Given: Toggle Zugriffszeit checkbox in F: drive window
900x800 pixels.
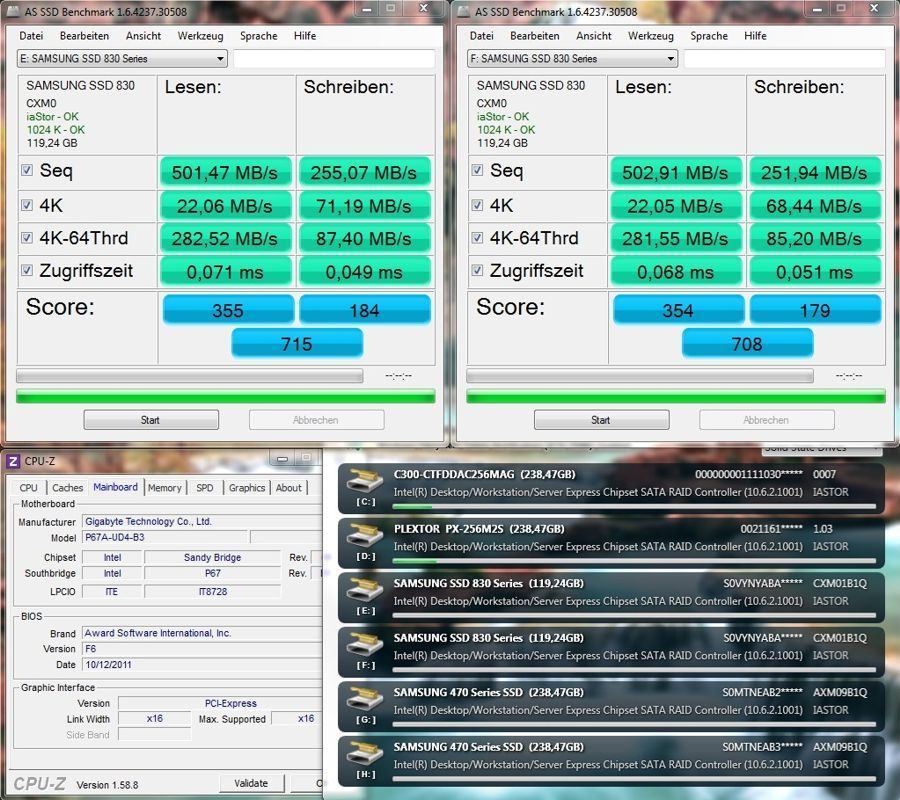Looking at the screenshot, I should click(477, 270).
